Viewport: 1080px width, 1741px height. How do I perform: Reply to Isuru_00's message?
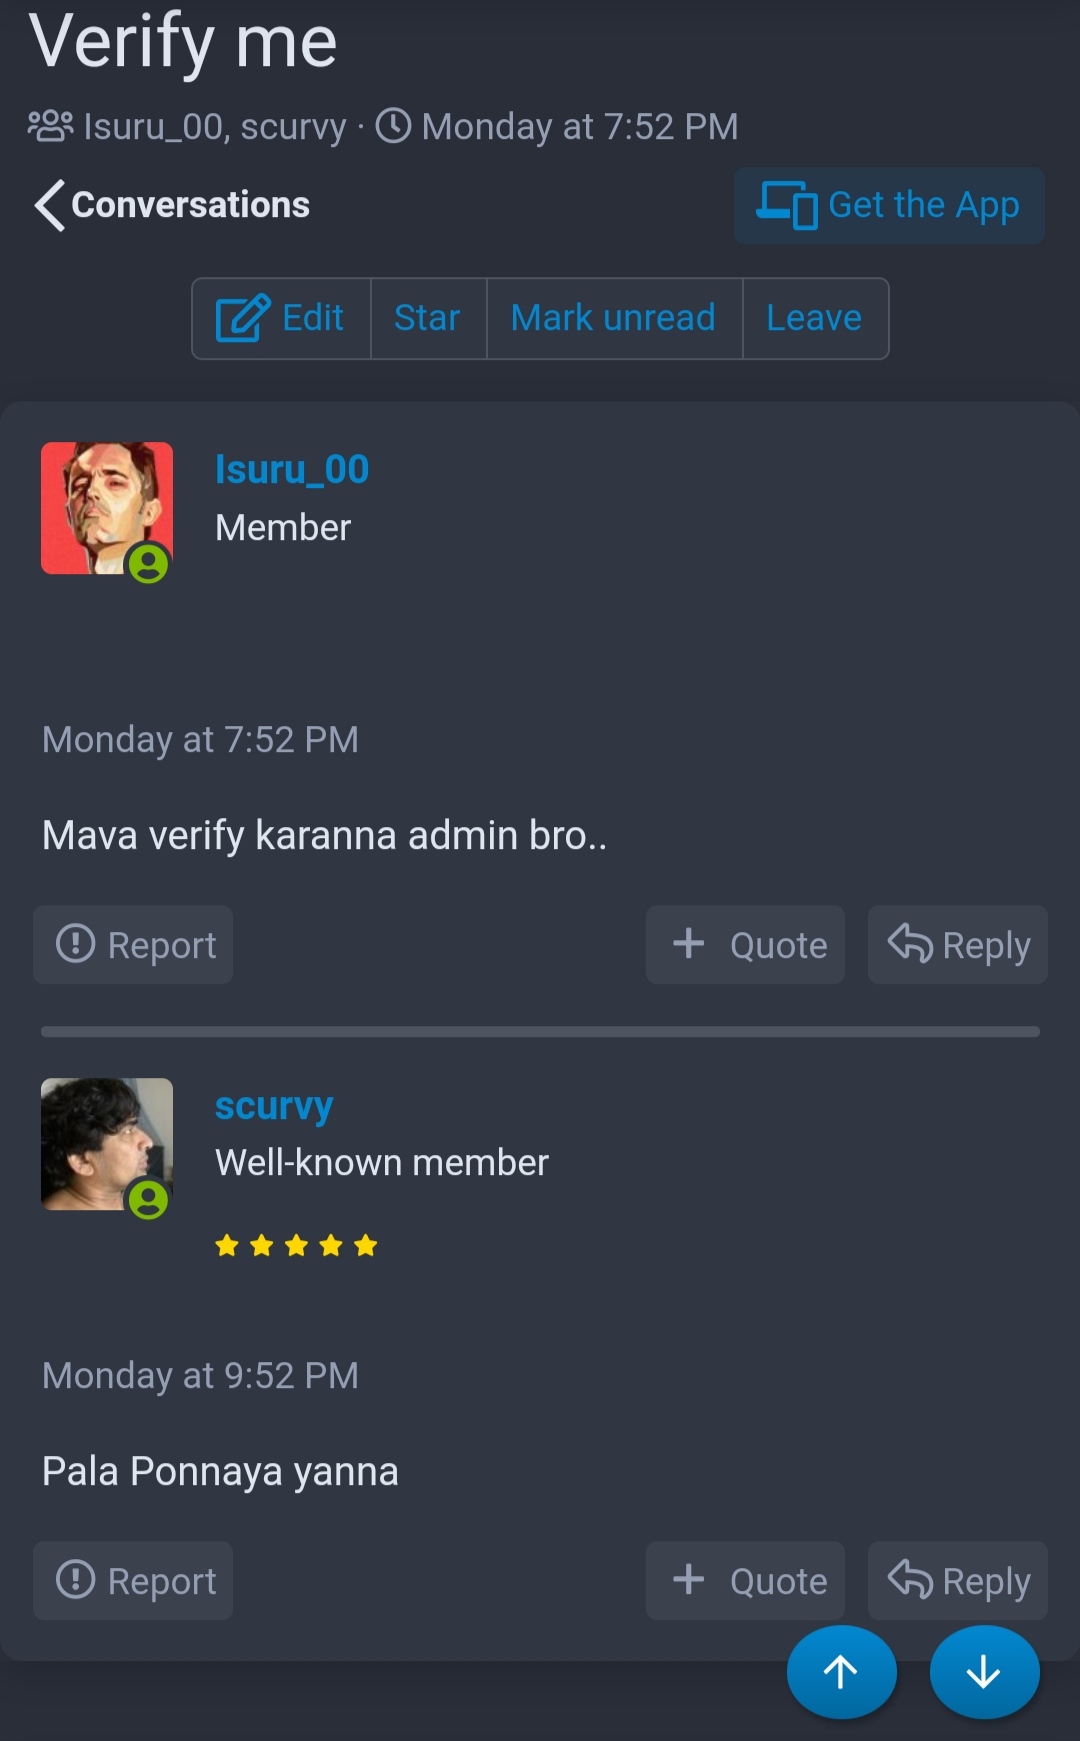click(958, 945)
